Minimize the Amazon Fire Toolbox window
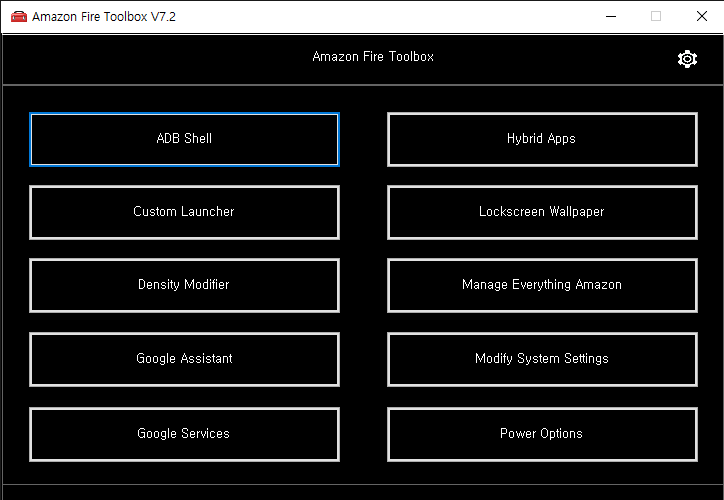 click(611, 17)
